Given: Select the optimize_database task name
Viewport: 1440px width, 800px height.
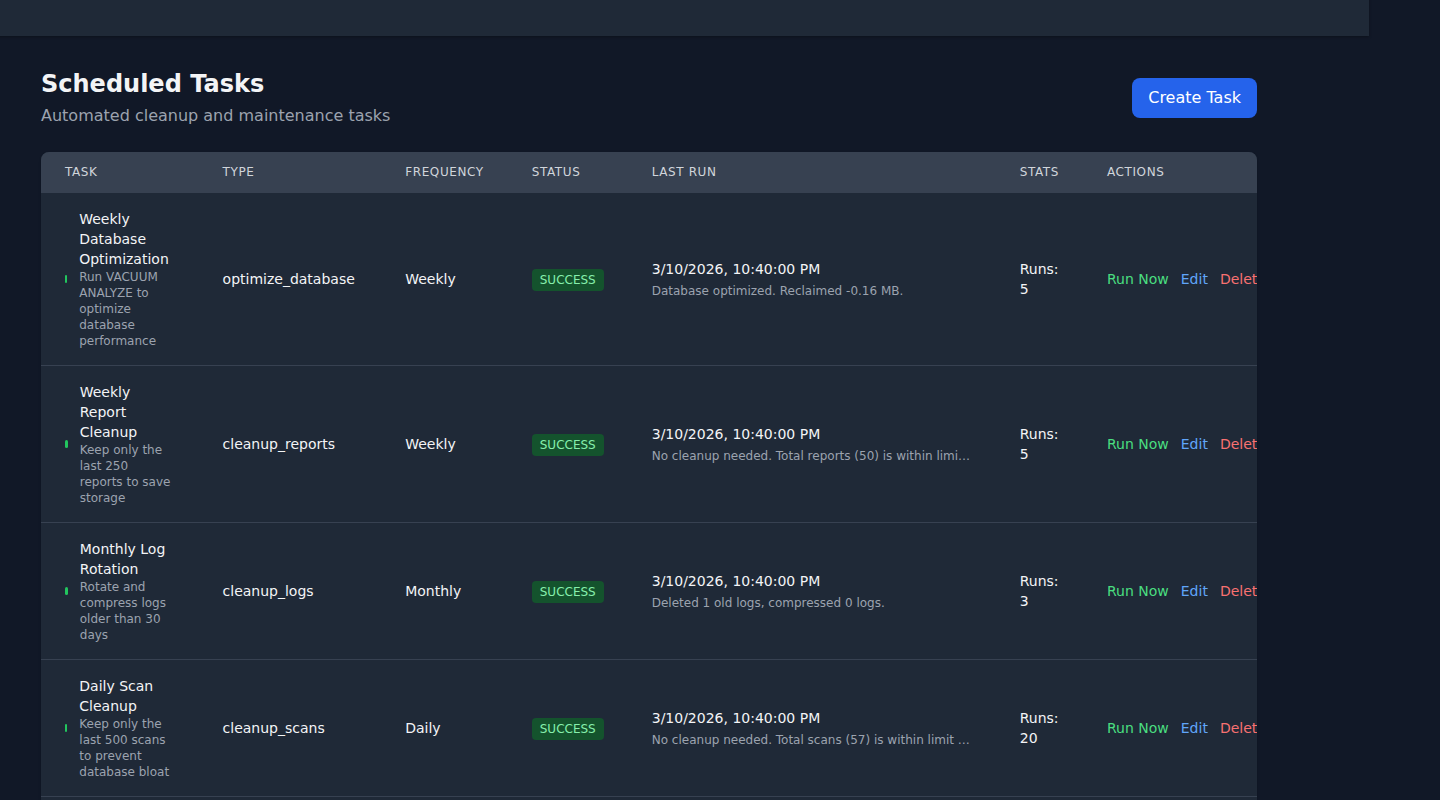Looking at the screenshot, I should click(289, 279).
